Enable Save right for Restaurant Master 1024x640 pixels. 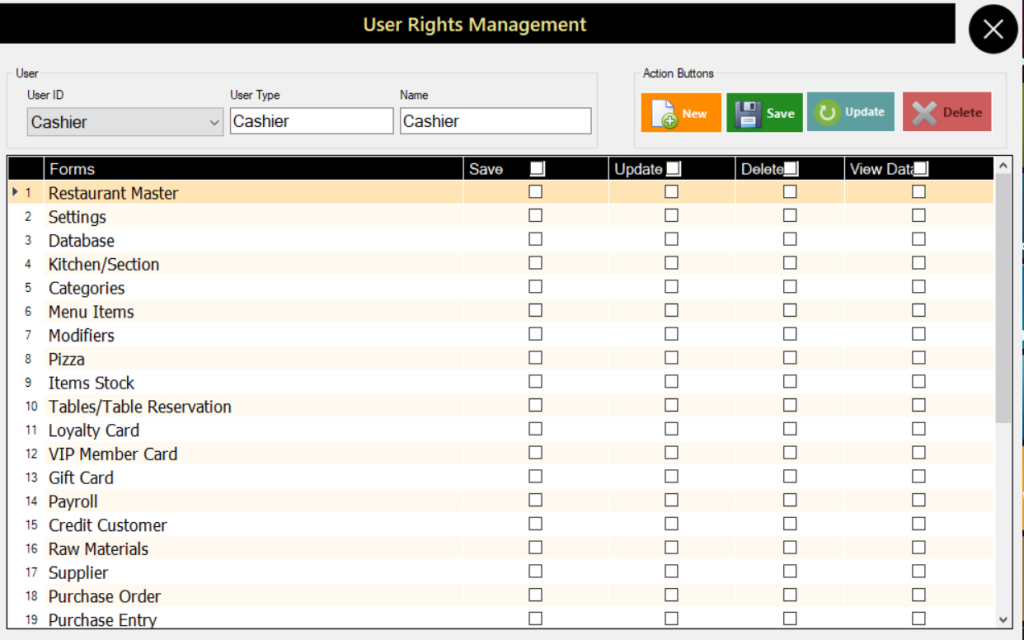pyautogui.click(x=536, y=191)
